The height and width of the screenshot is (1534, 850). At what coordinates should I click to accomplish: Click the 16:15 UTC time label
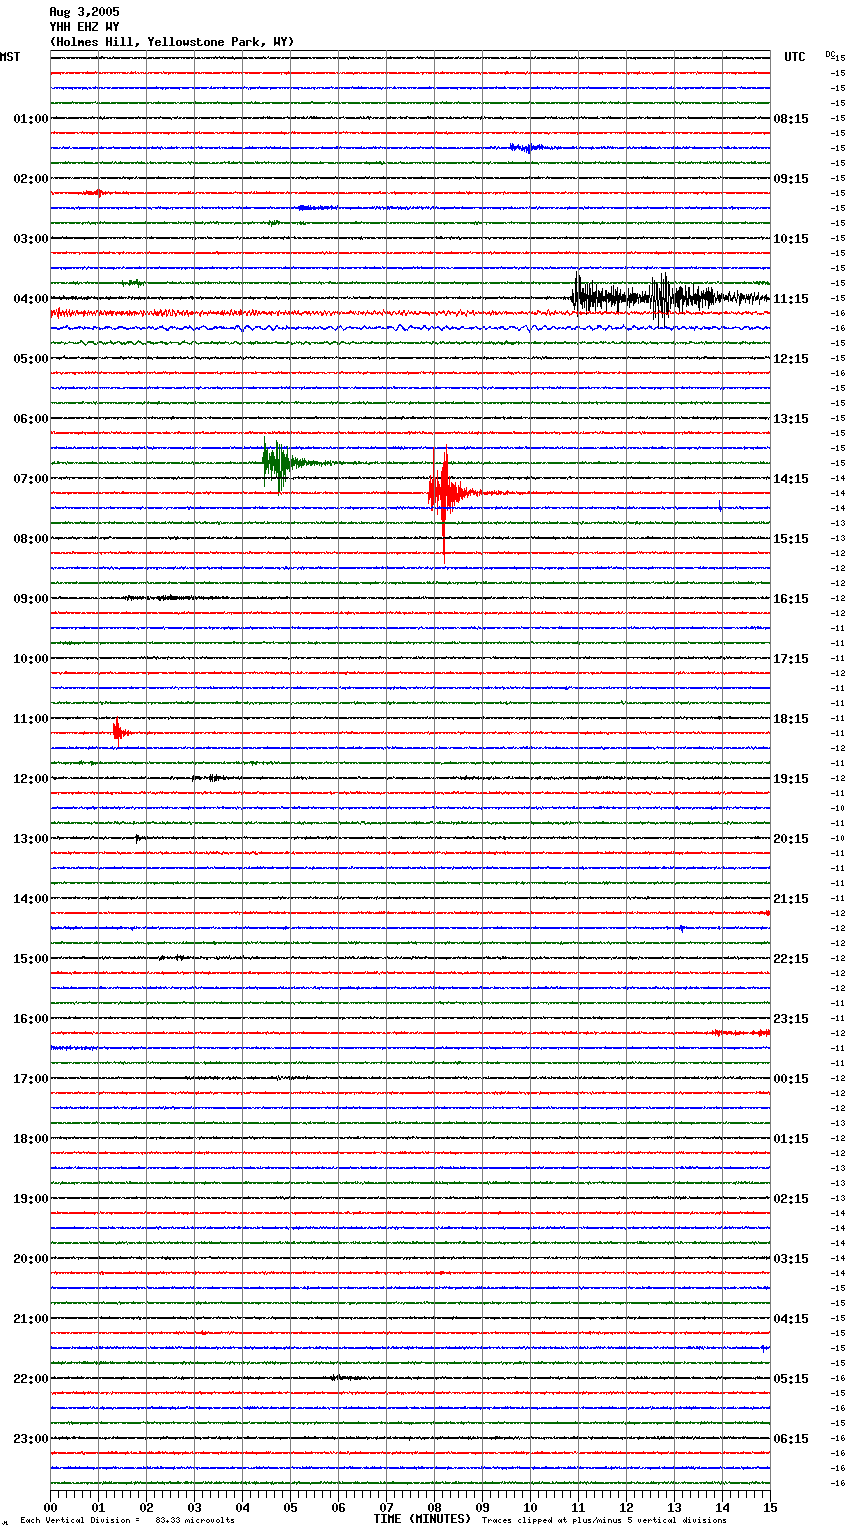click(791, 599)
